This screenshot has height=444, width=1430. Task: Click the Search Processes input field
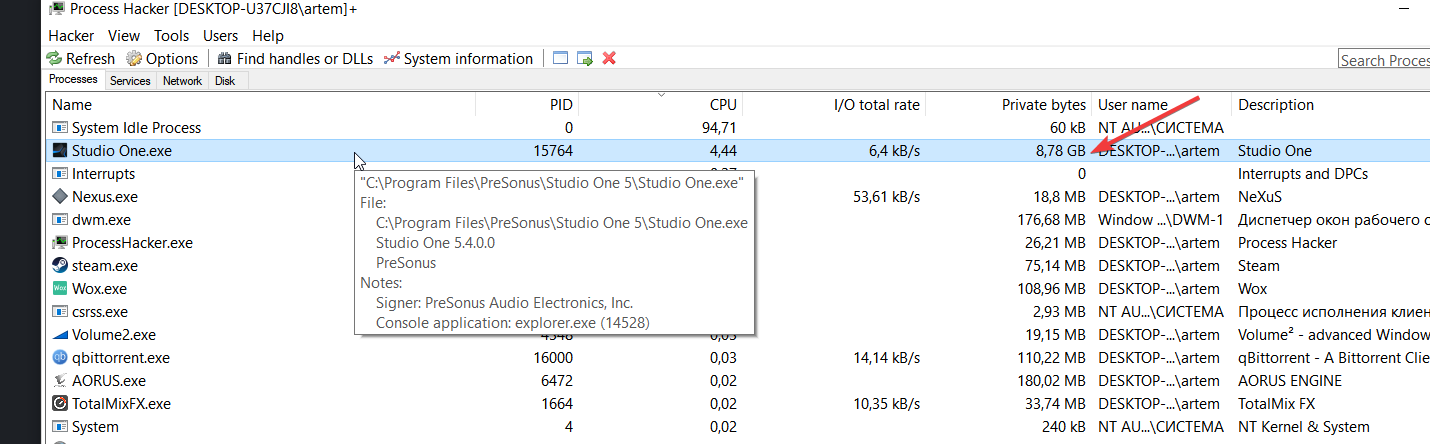pyautogui.click(x=1384, y=61)
